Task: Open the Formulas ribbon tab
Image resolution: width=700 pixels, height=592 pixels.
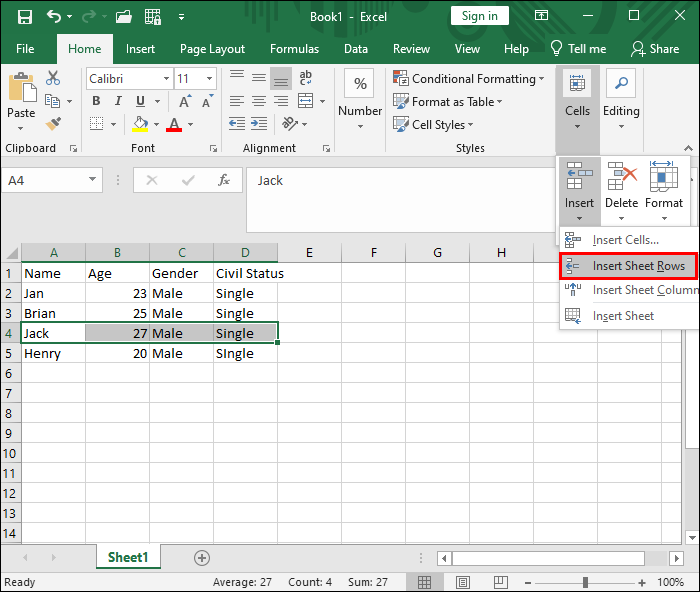Action: click(294, 49)
